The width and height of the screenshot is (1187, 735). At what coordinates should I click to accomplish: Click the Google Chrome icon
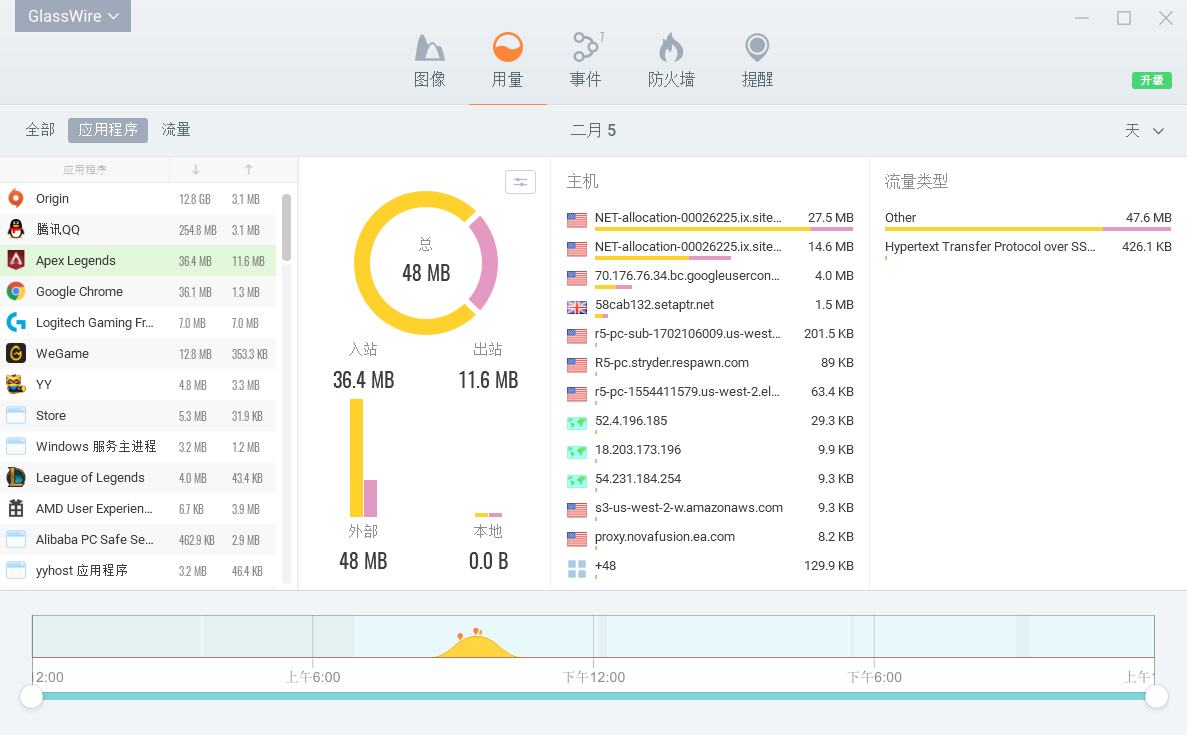[x=16, y=291]
